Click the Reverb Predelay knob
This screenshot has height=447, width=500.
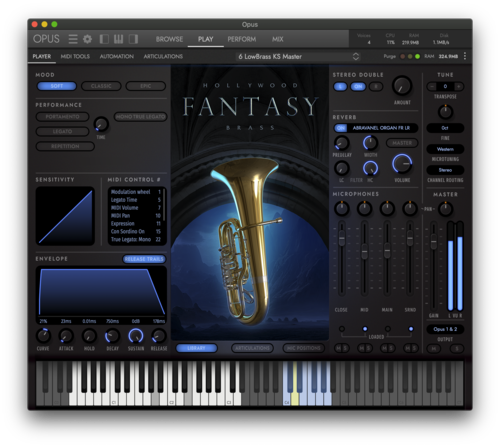pyautogui.click(x=341, y=143)
